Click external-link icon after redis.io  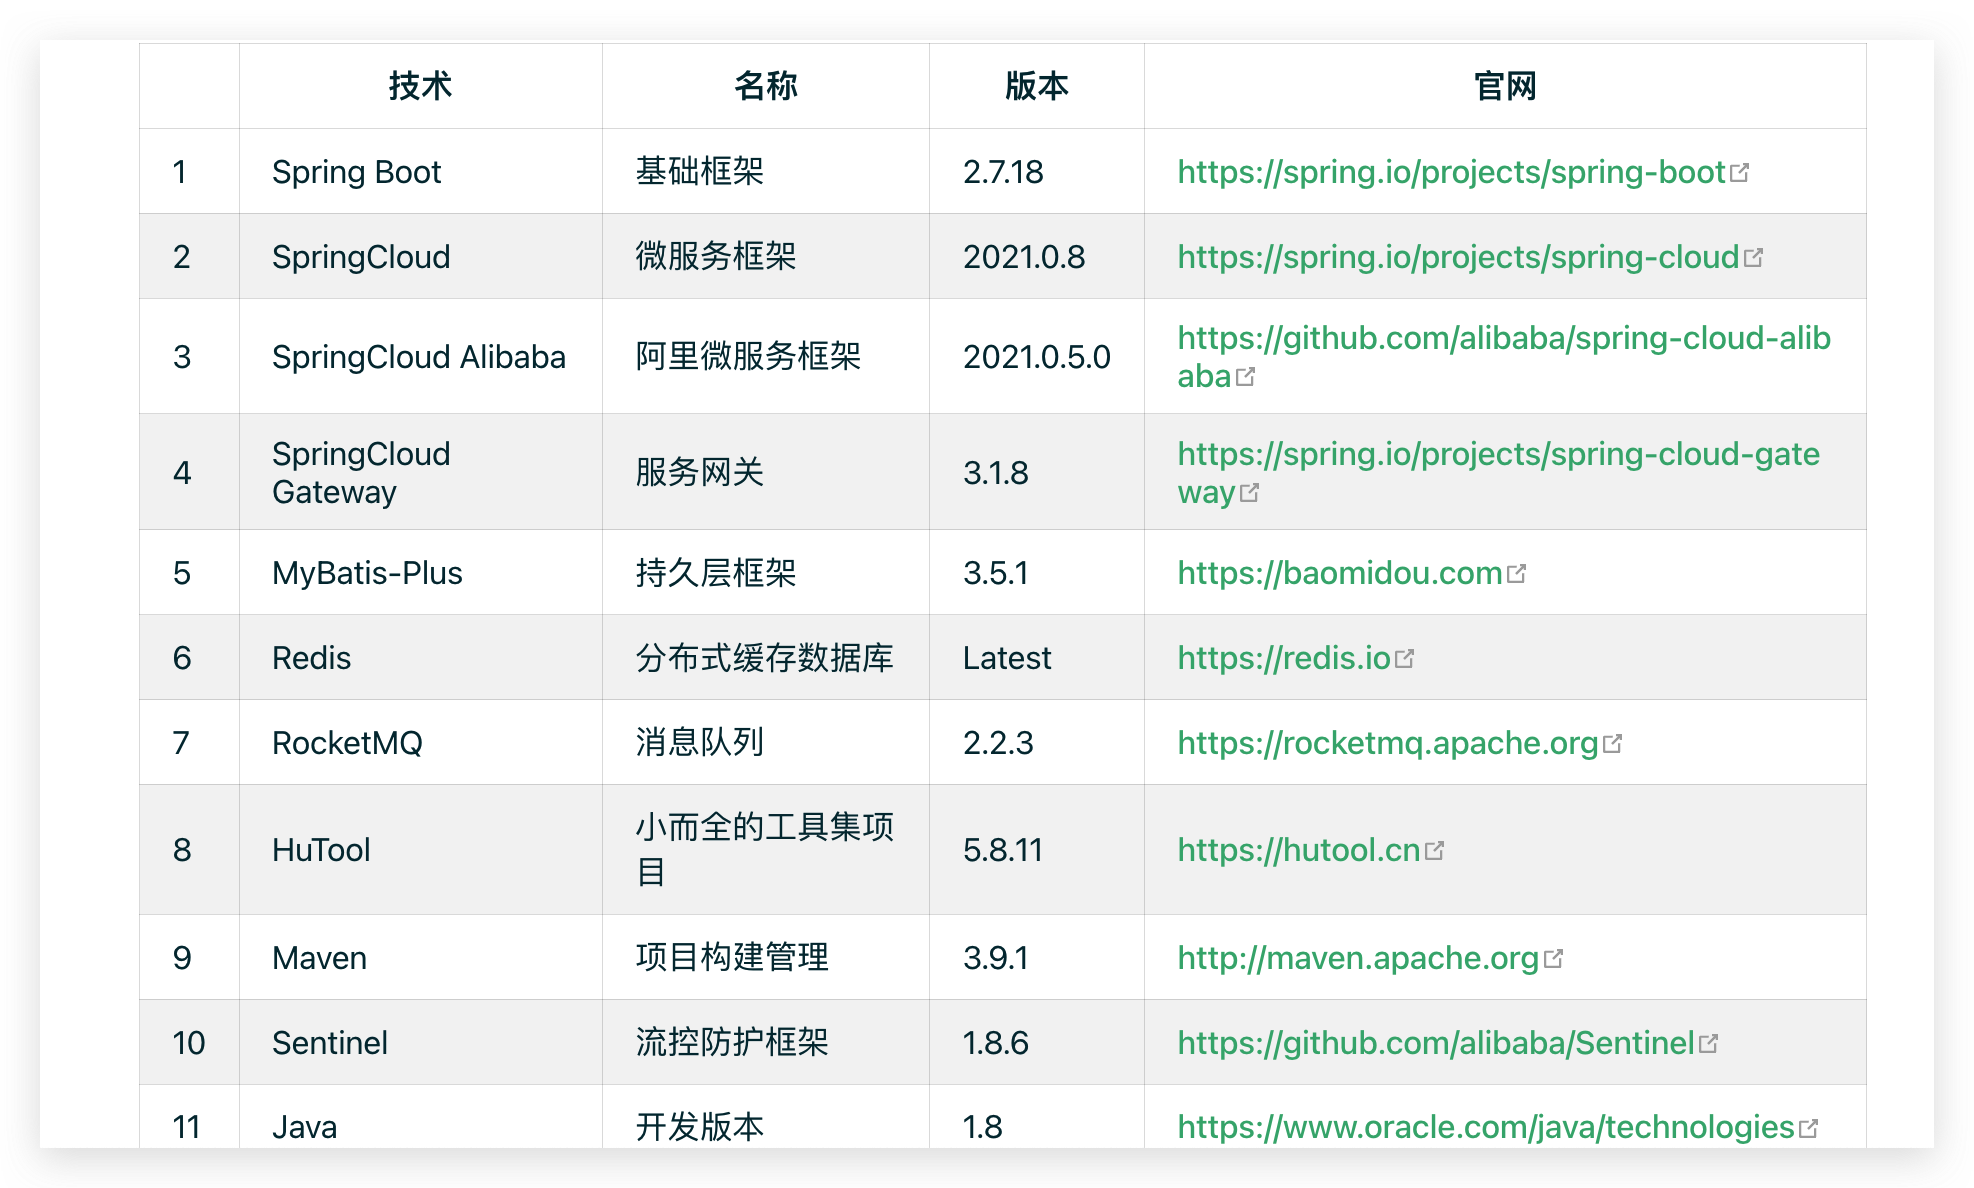point(1405,658)
